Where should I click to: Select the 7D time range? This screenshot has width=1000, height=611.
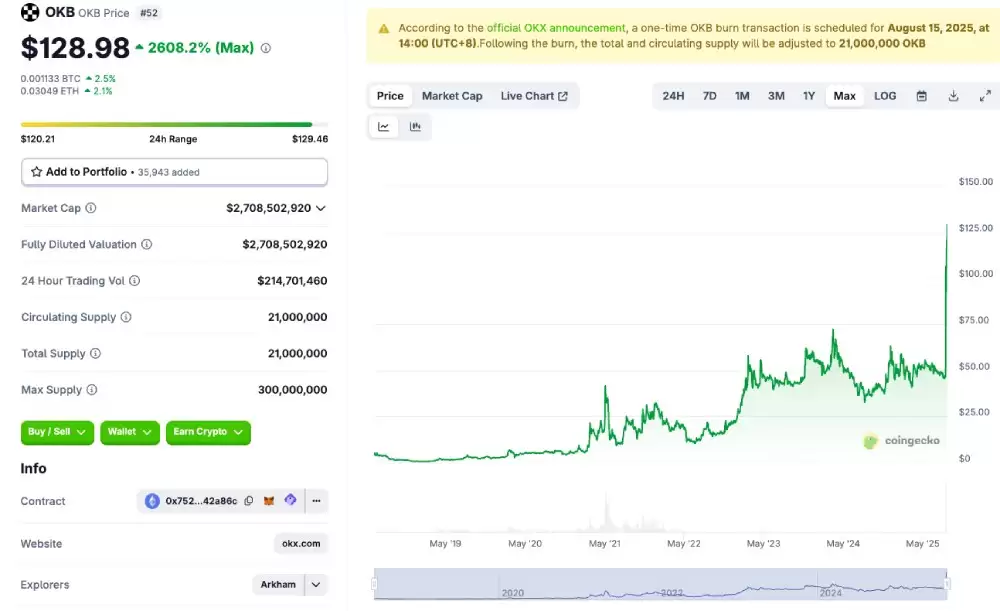point(709,96)
